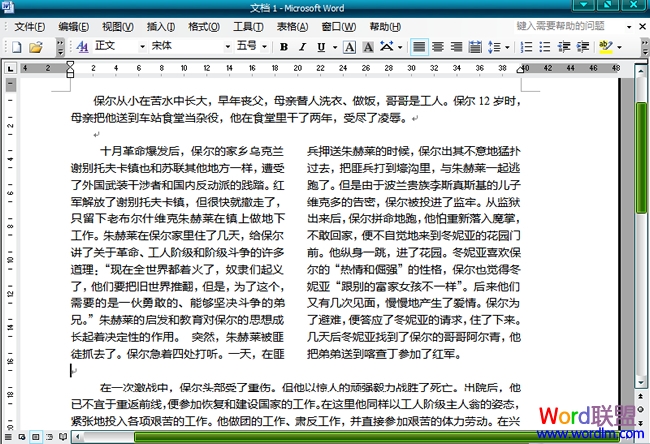Open the Styles and Formatting pane icon
Viewport: 650px width, 444px height.
point(83,47)
